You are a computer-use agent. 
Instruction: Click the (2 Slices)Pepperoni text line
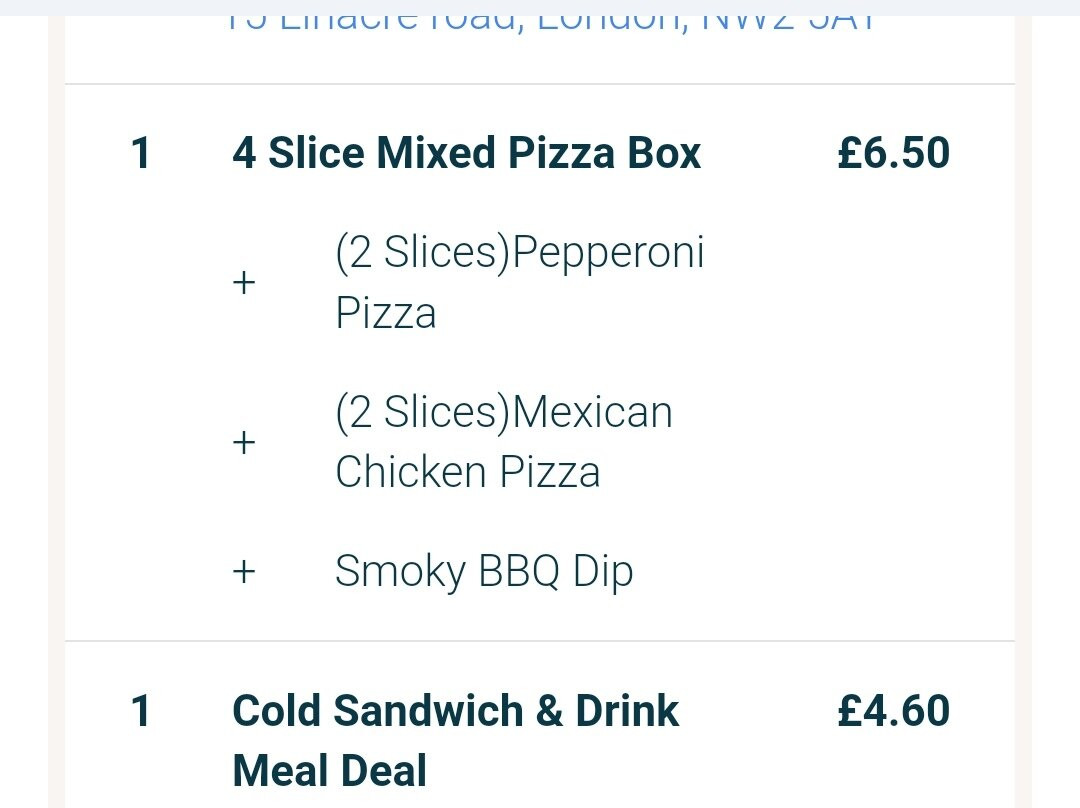[520, 253]
